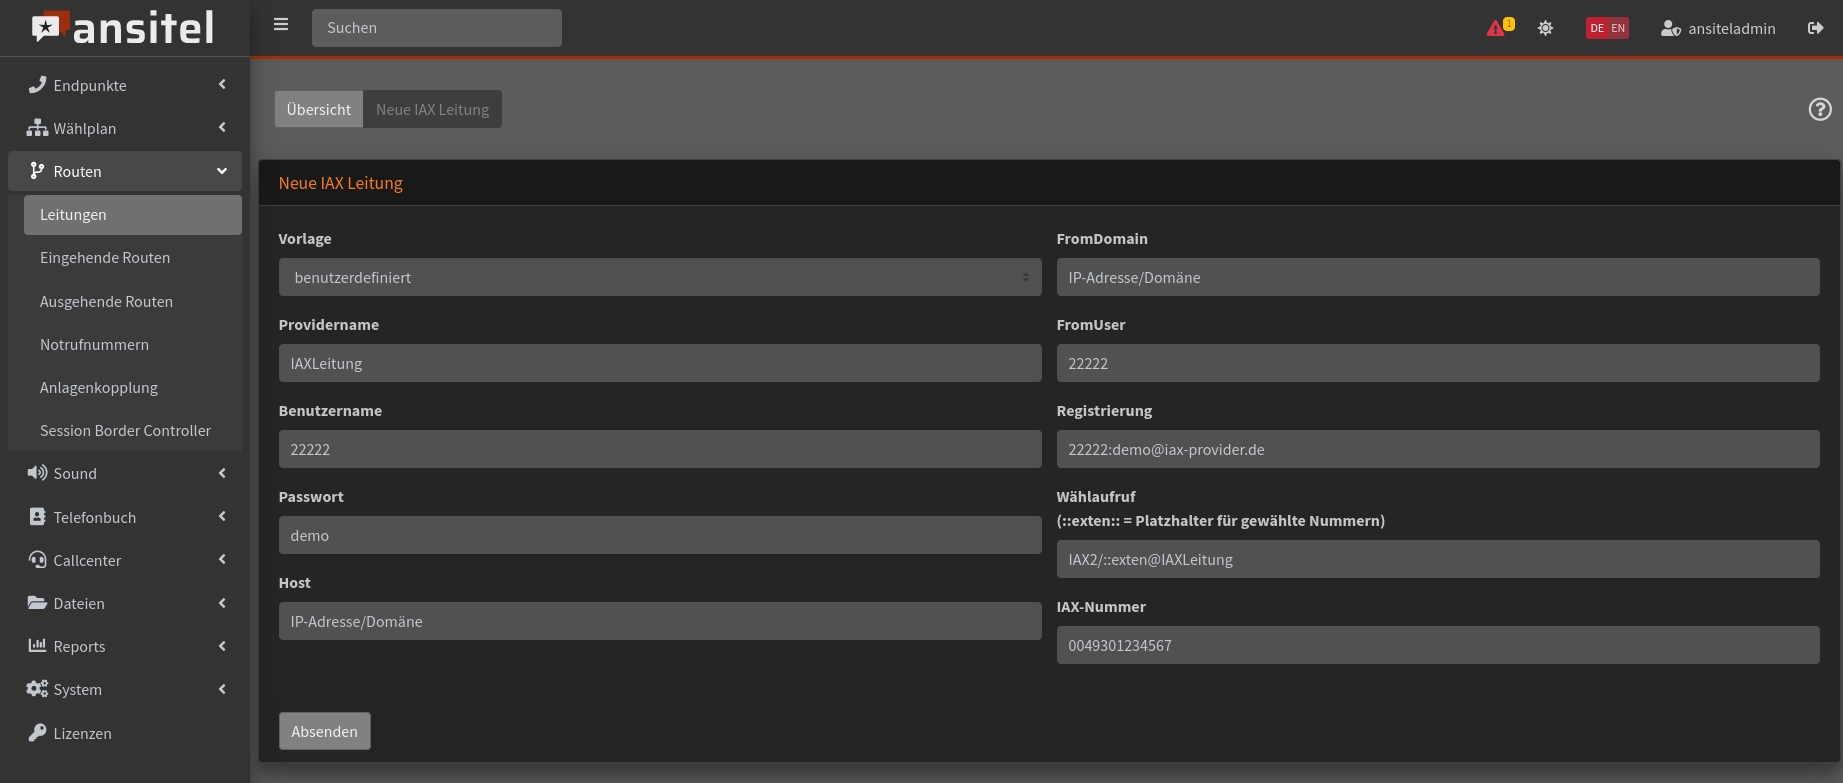The image size is (1843, 783).
Task: Focus the Suchen search box
Action: click(x=436, y=28)
